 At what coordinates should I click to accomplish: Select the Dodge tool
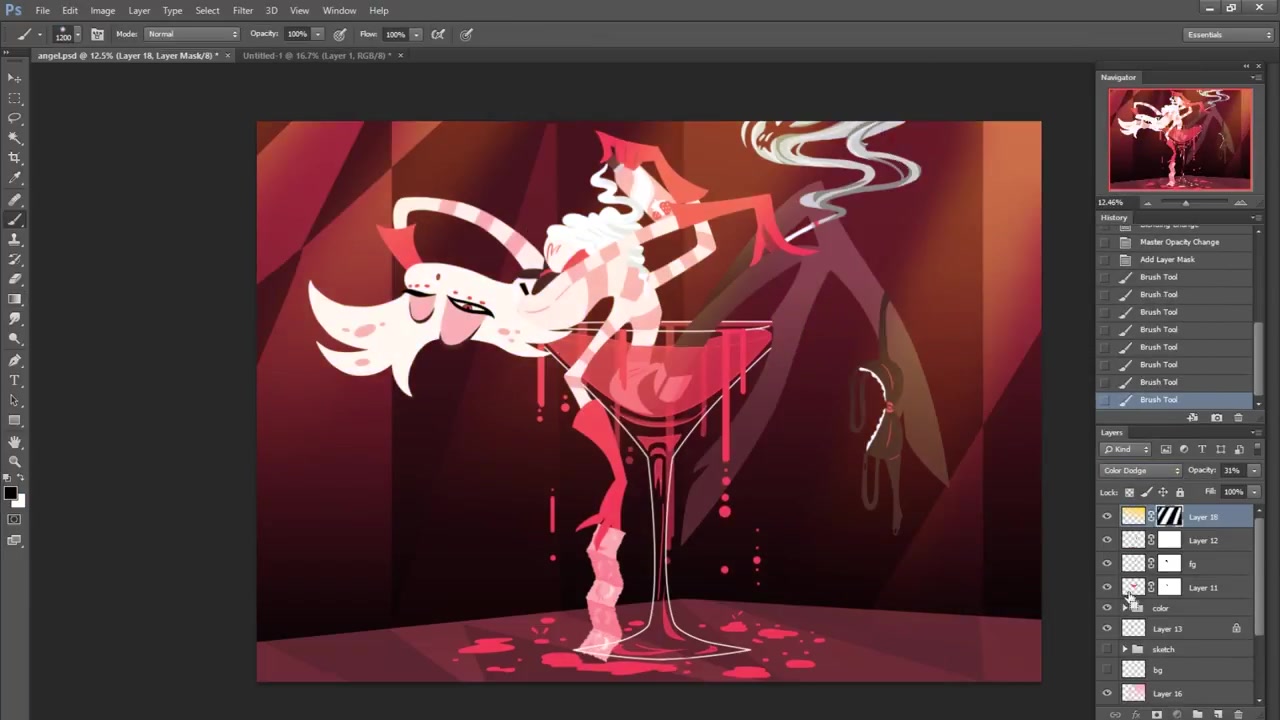point(14,339)
